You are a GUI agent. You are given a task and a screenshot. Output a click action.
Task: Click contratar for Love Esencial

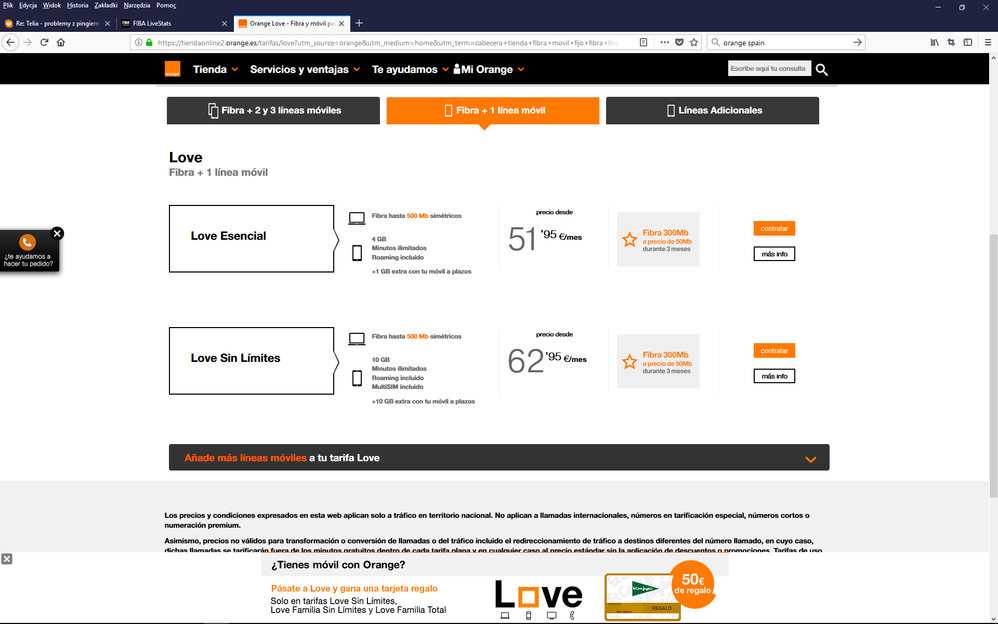coord(774,228)
